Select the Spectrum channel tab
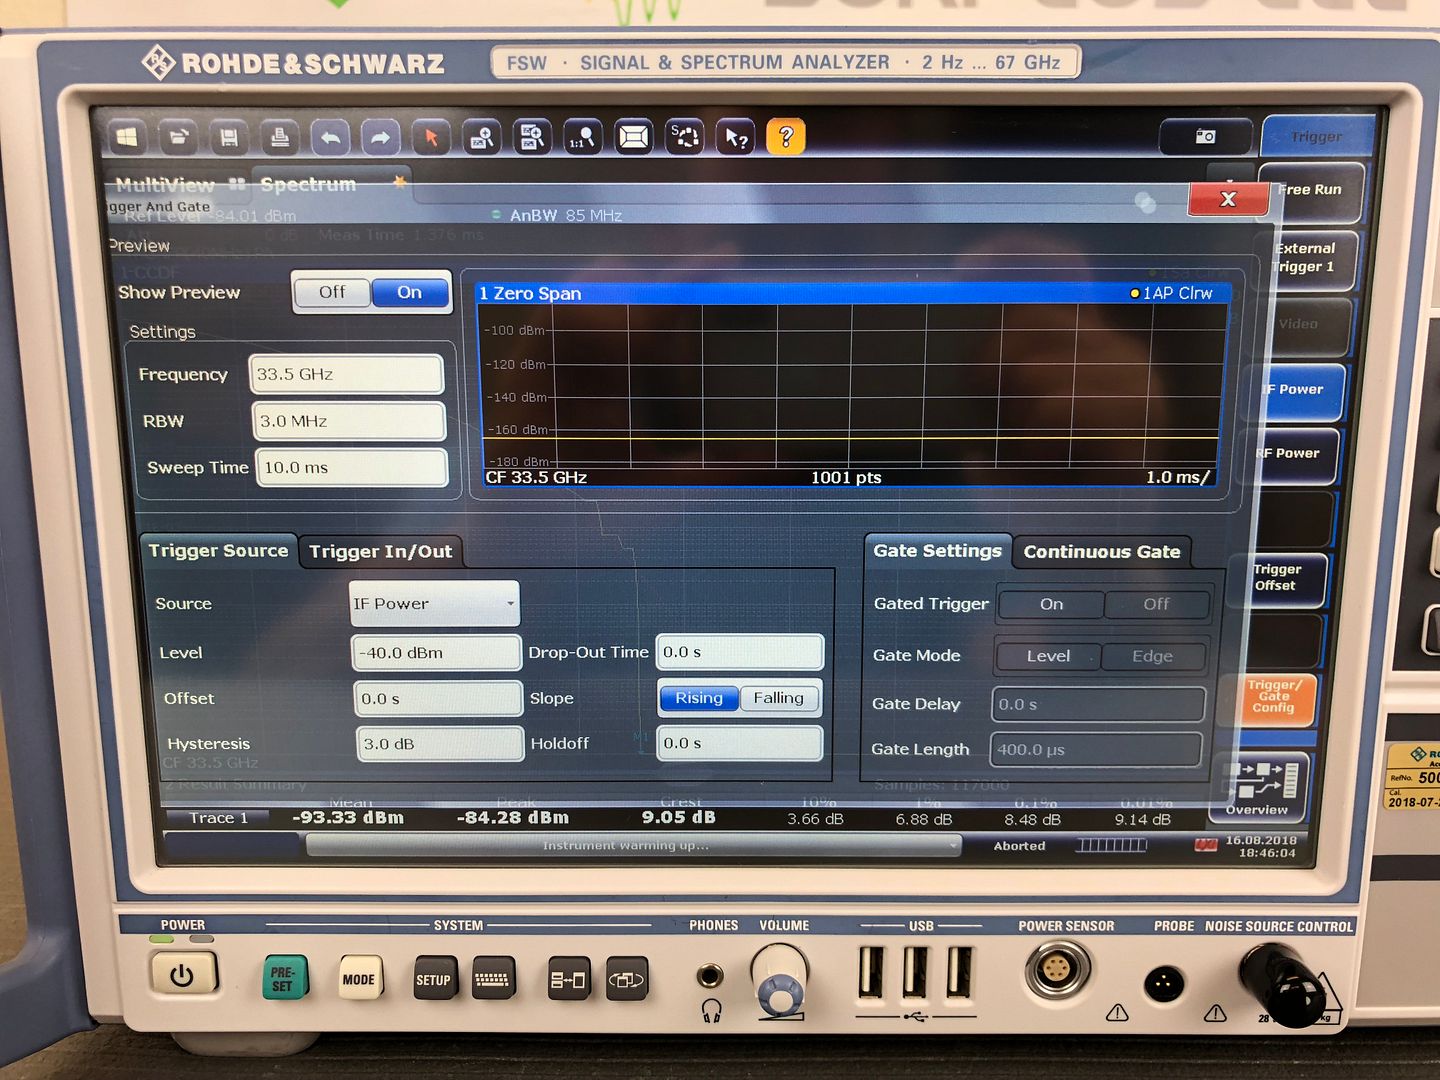This screenshot has width=1440, height=1080. point(330,184)
